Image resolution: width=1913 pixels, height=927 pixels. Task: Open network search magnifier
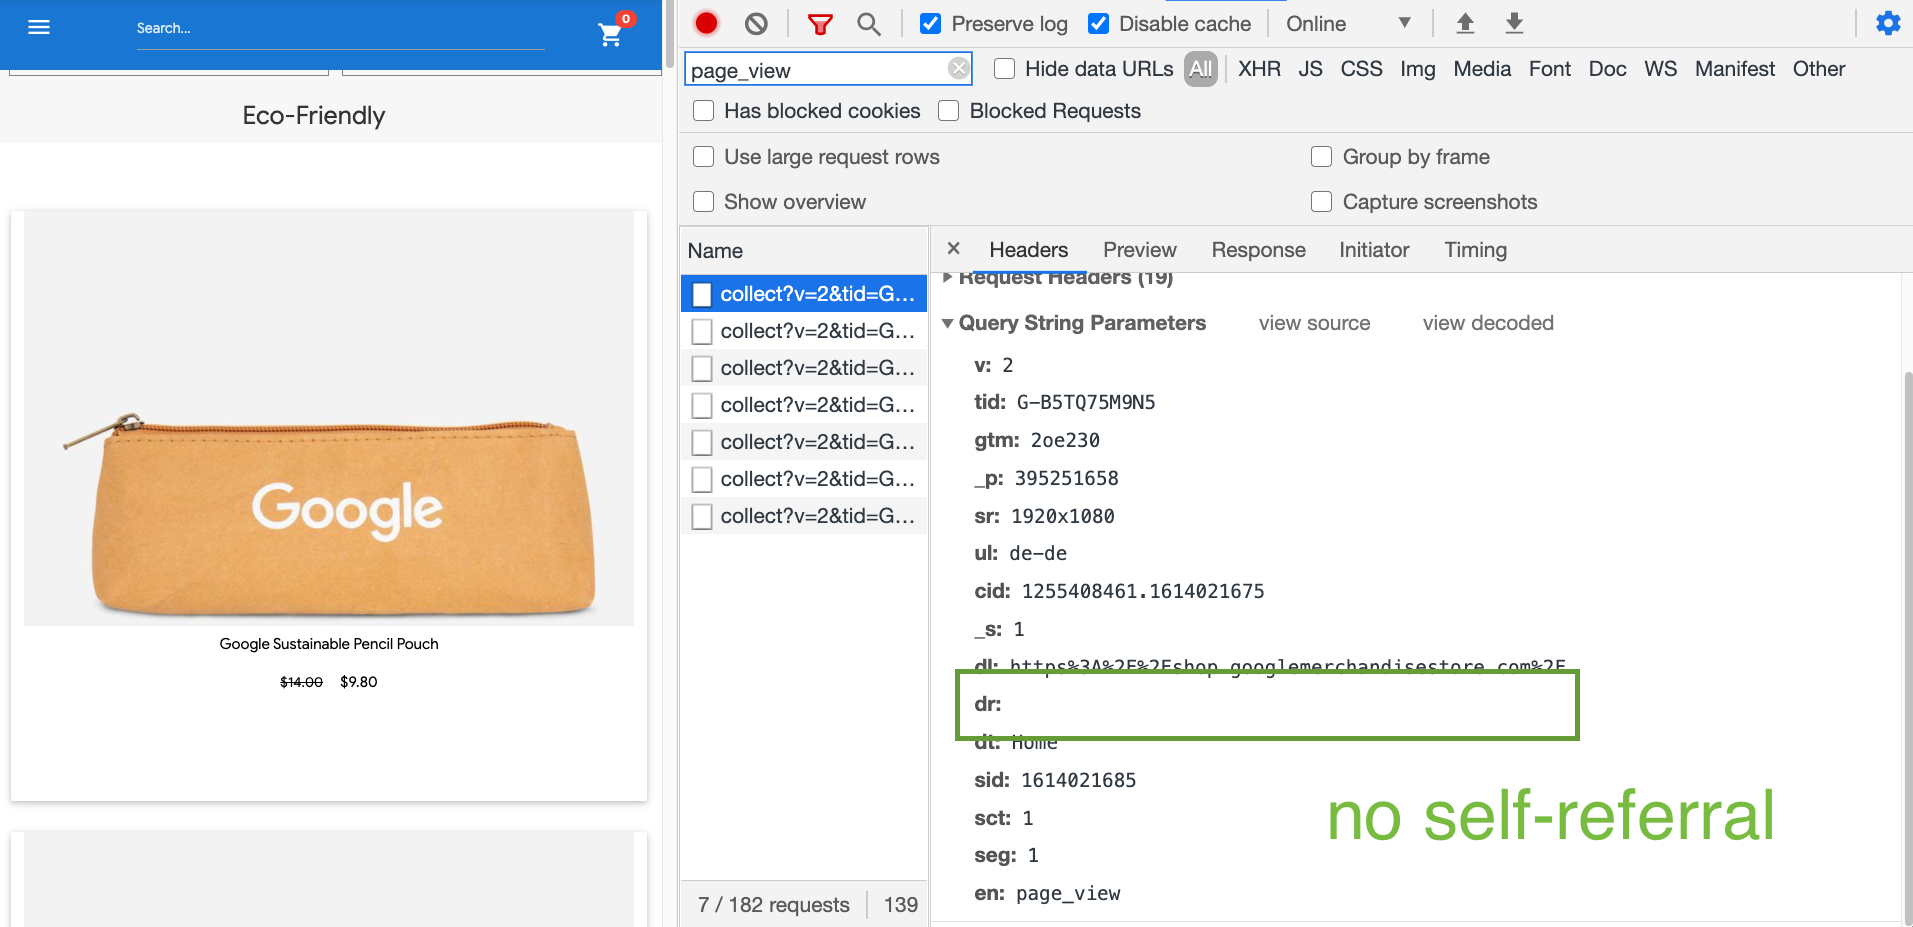click(x=869, y=24)
